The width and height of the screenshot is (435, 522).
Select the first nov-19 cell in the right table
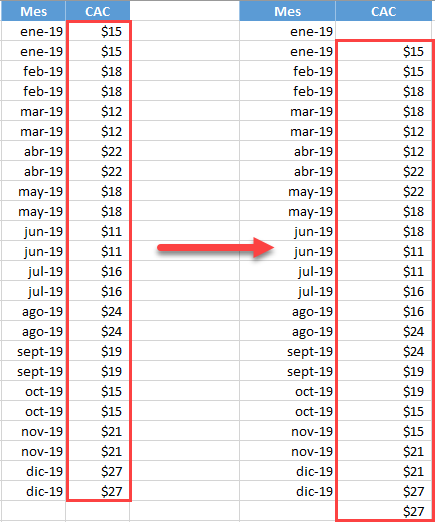287,431
